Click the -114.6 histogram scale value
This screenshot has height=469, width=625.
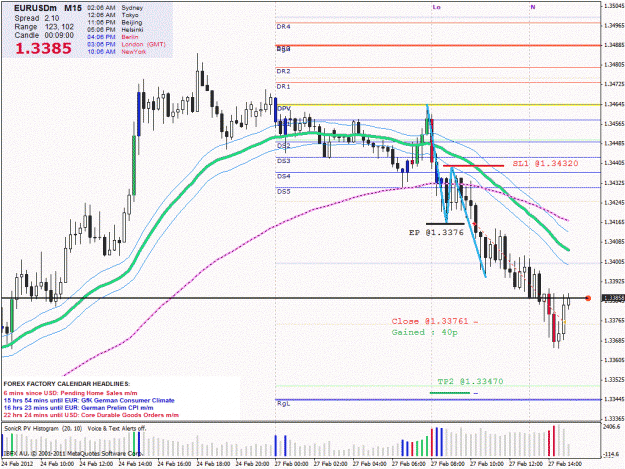612,454
